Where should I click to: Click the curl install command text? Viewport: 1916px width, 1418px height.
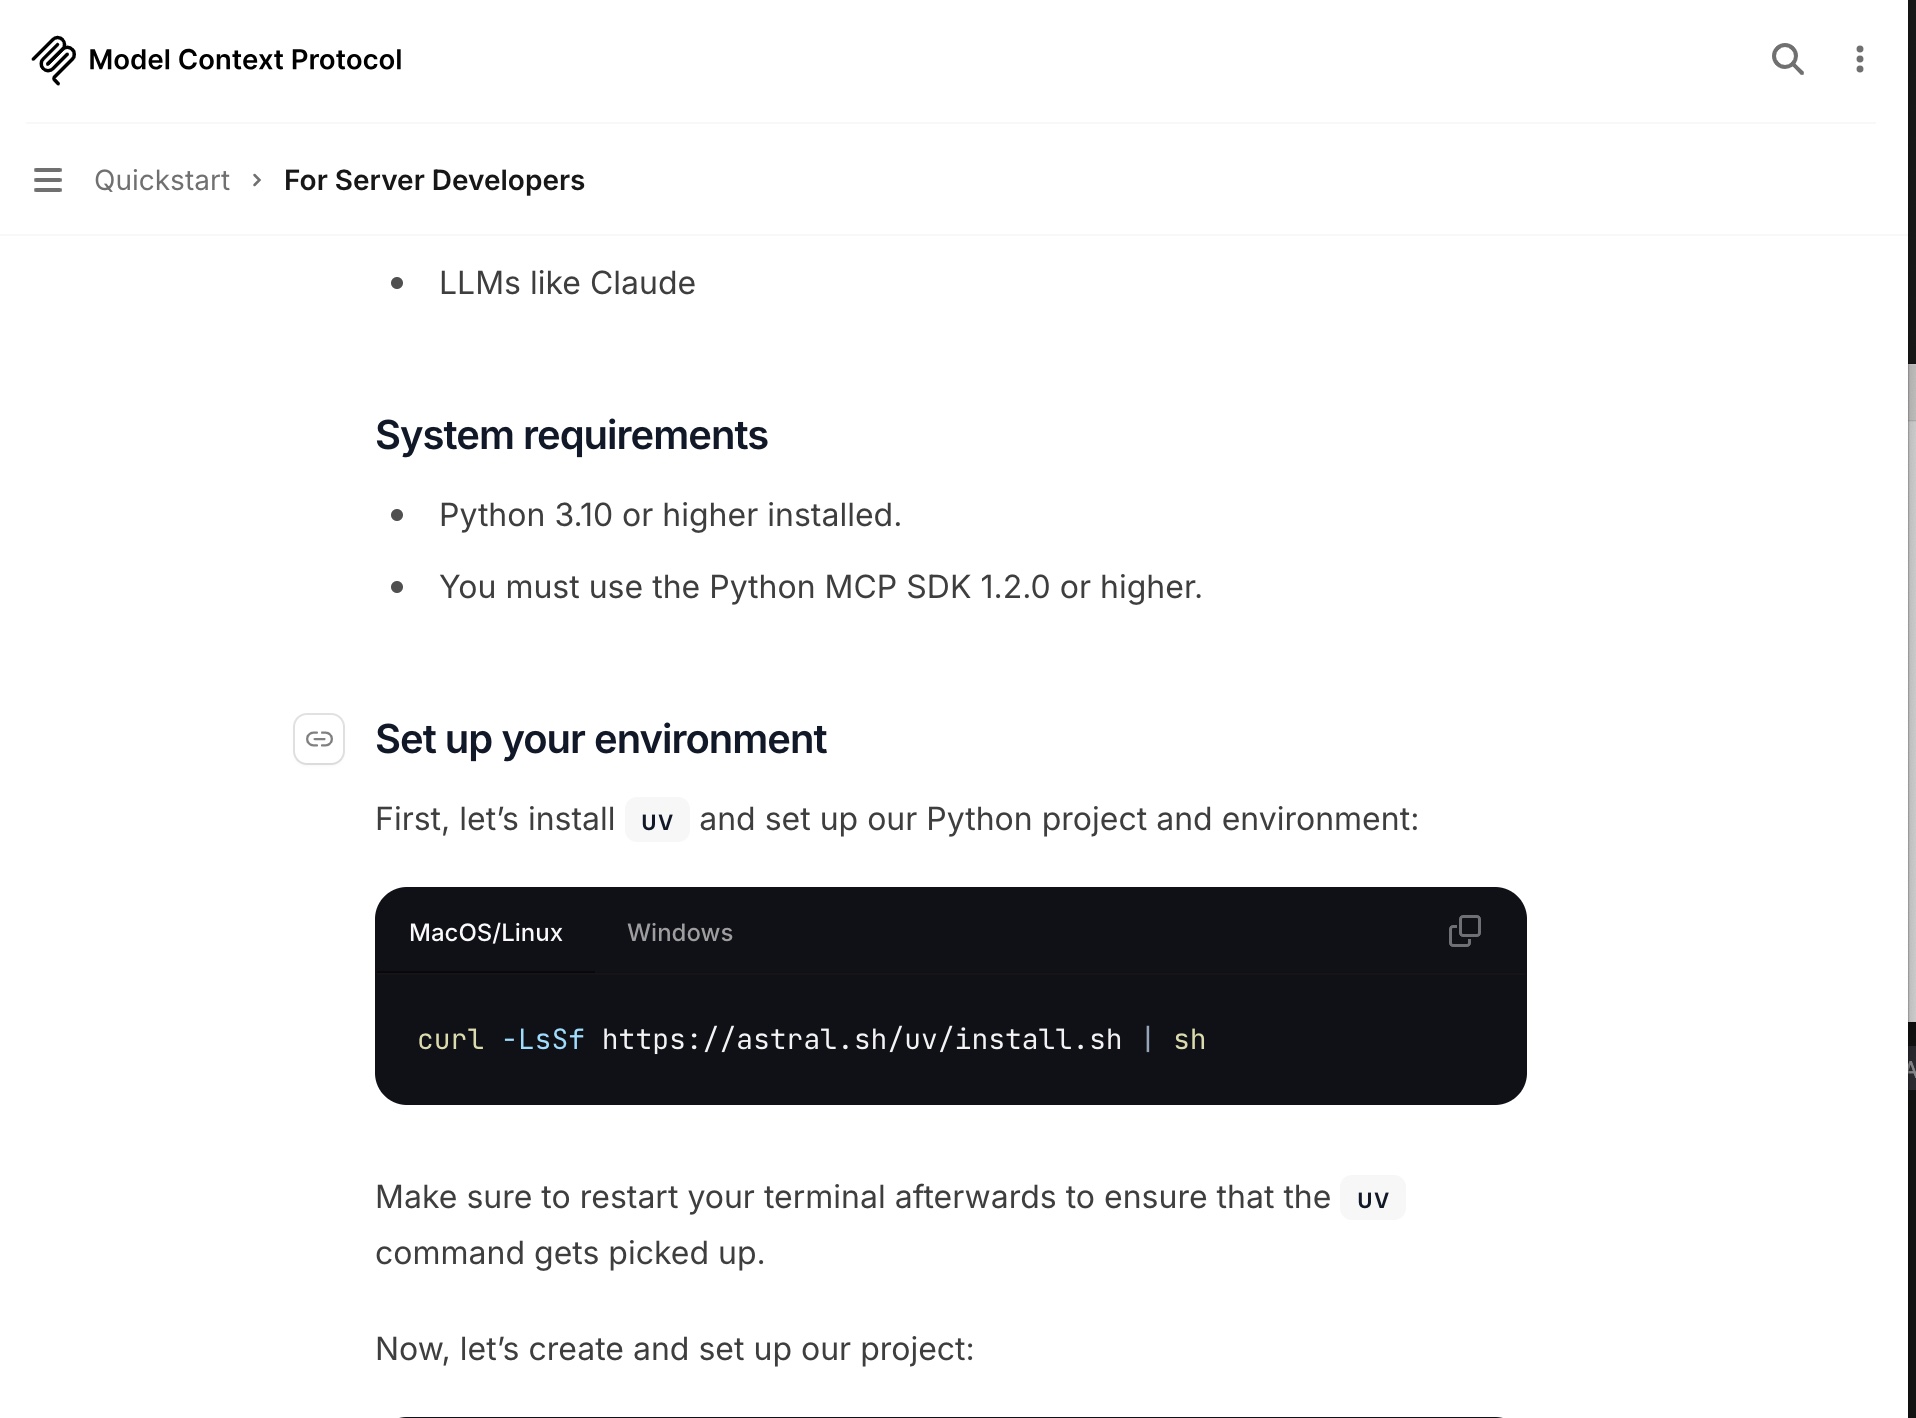coord(811,1040)
